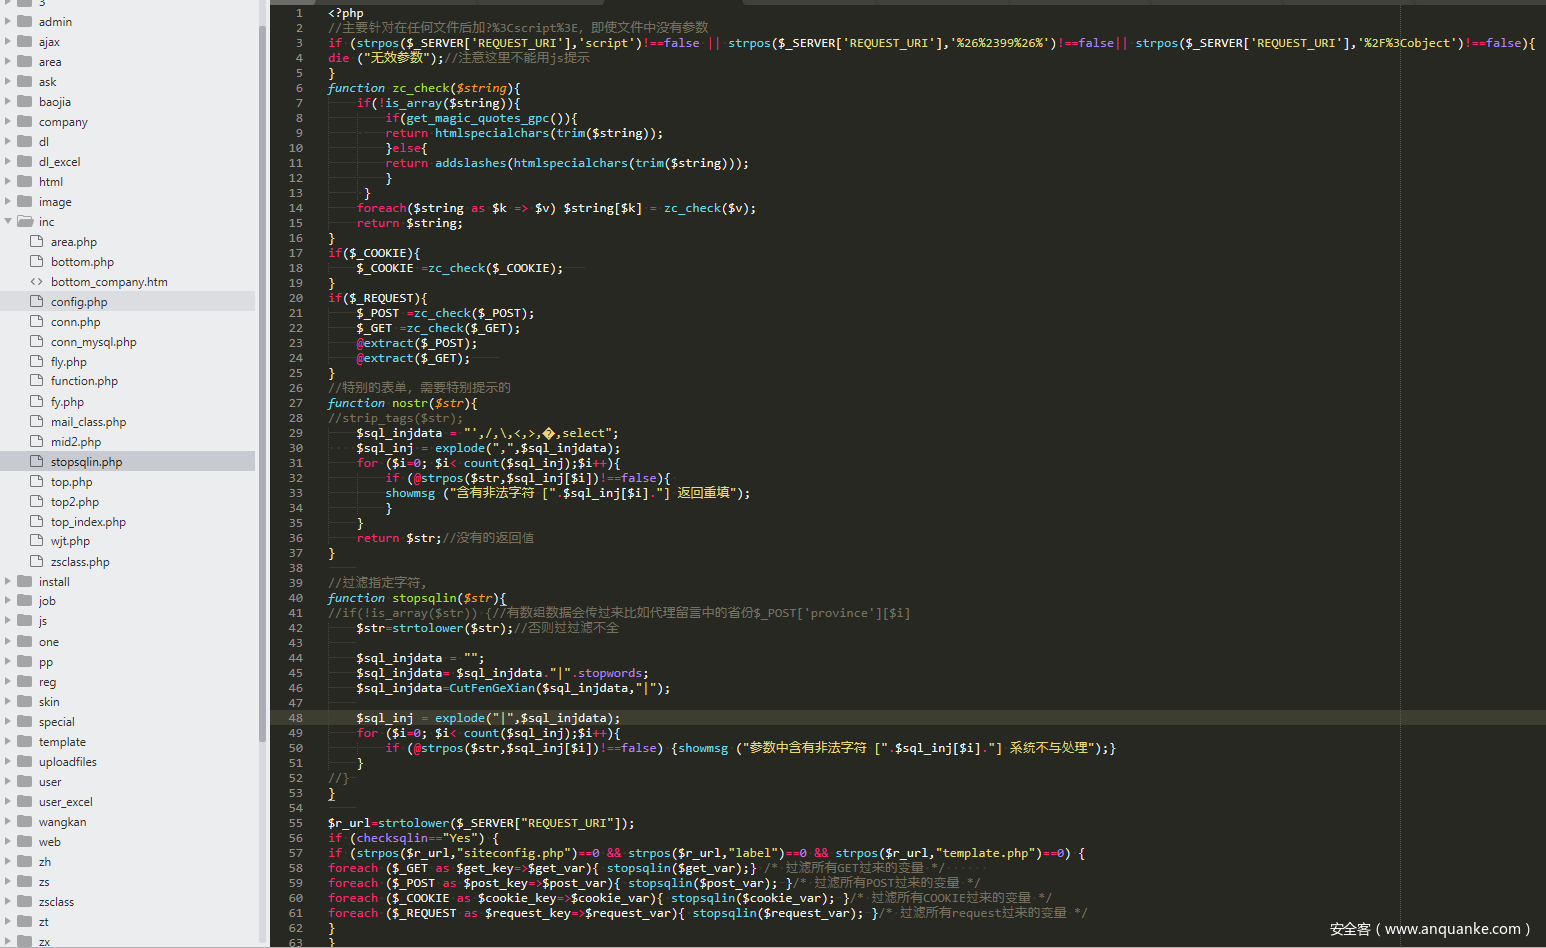The width and height of the screenshot is (1546, 948).
Task: Open function.php in the sidebar
Action: click(x=84, y=381)
